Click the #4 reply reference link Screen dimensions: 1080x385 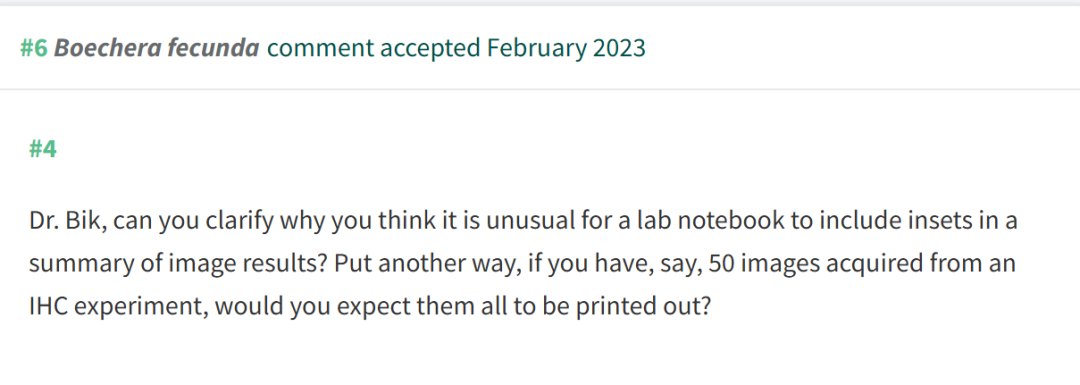click(43, 149)
